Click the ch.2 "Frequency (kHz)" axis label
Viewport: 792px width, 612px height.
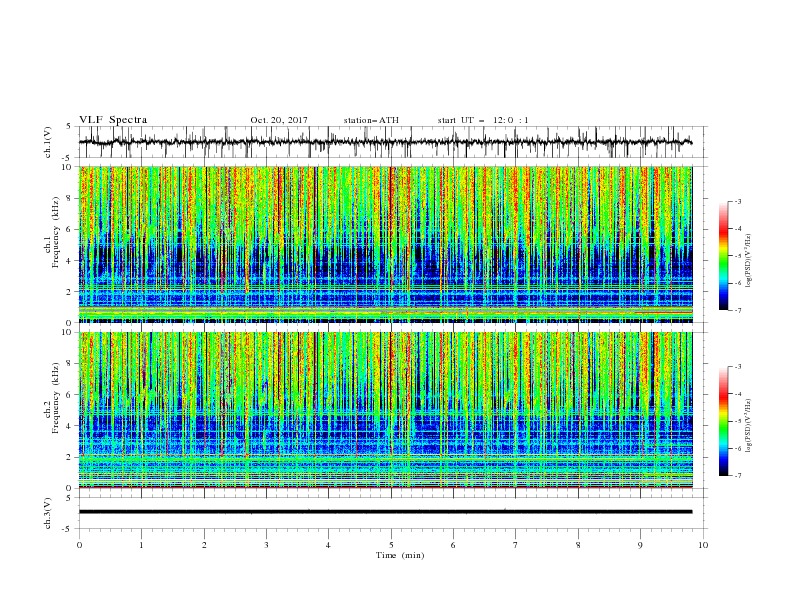point(56,398)
